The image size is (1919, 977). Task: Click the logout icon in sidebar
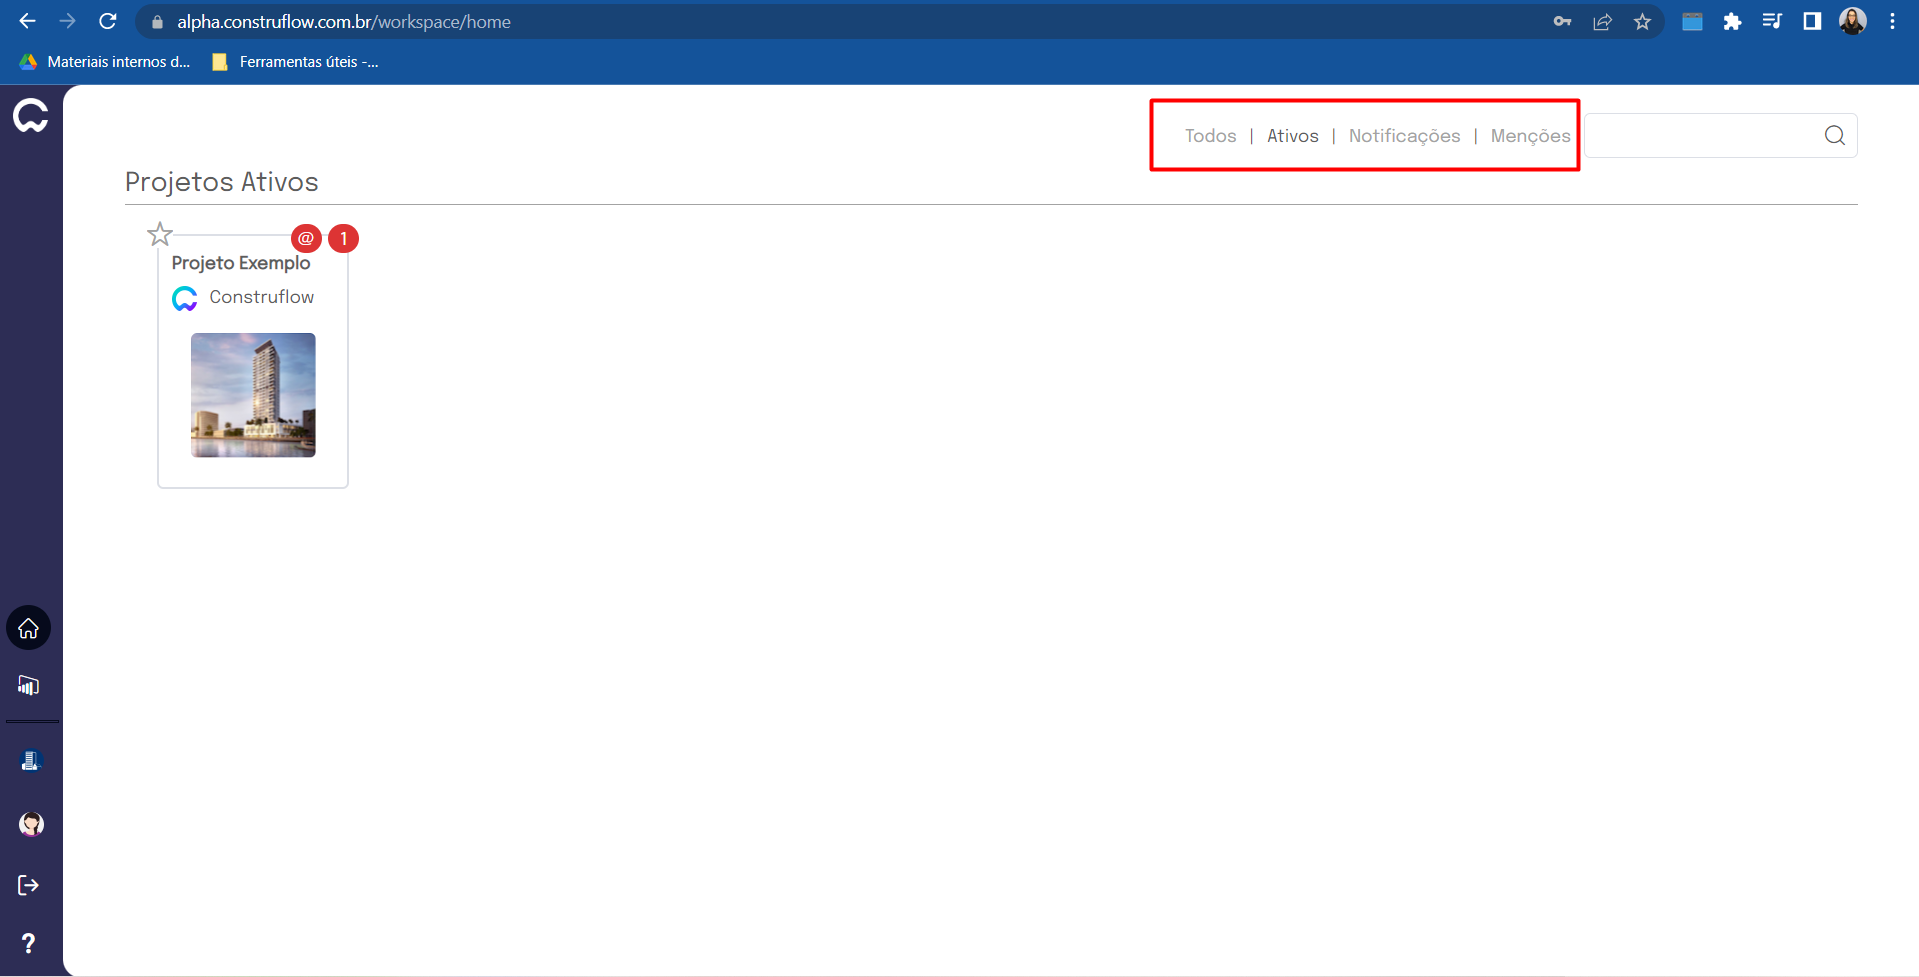point(29,885)
